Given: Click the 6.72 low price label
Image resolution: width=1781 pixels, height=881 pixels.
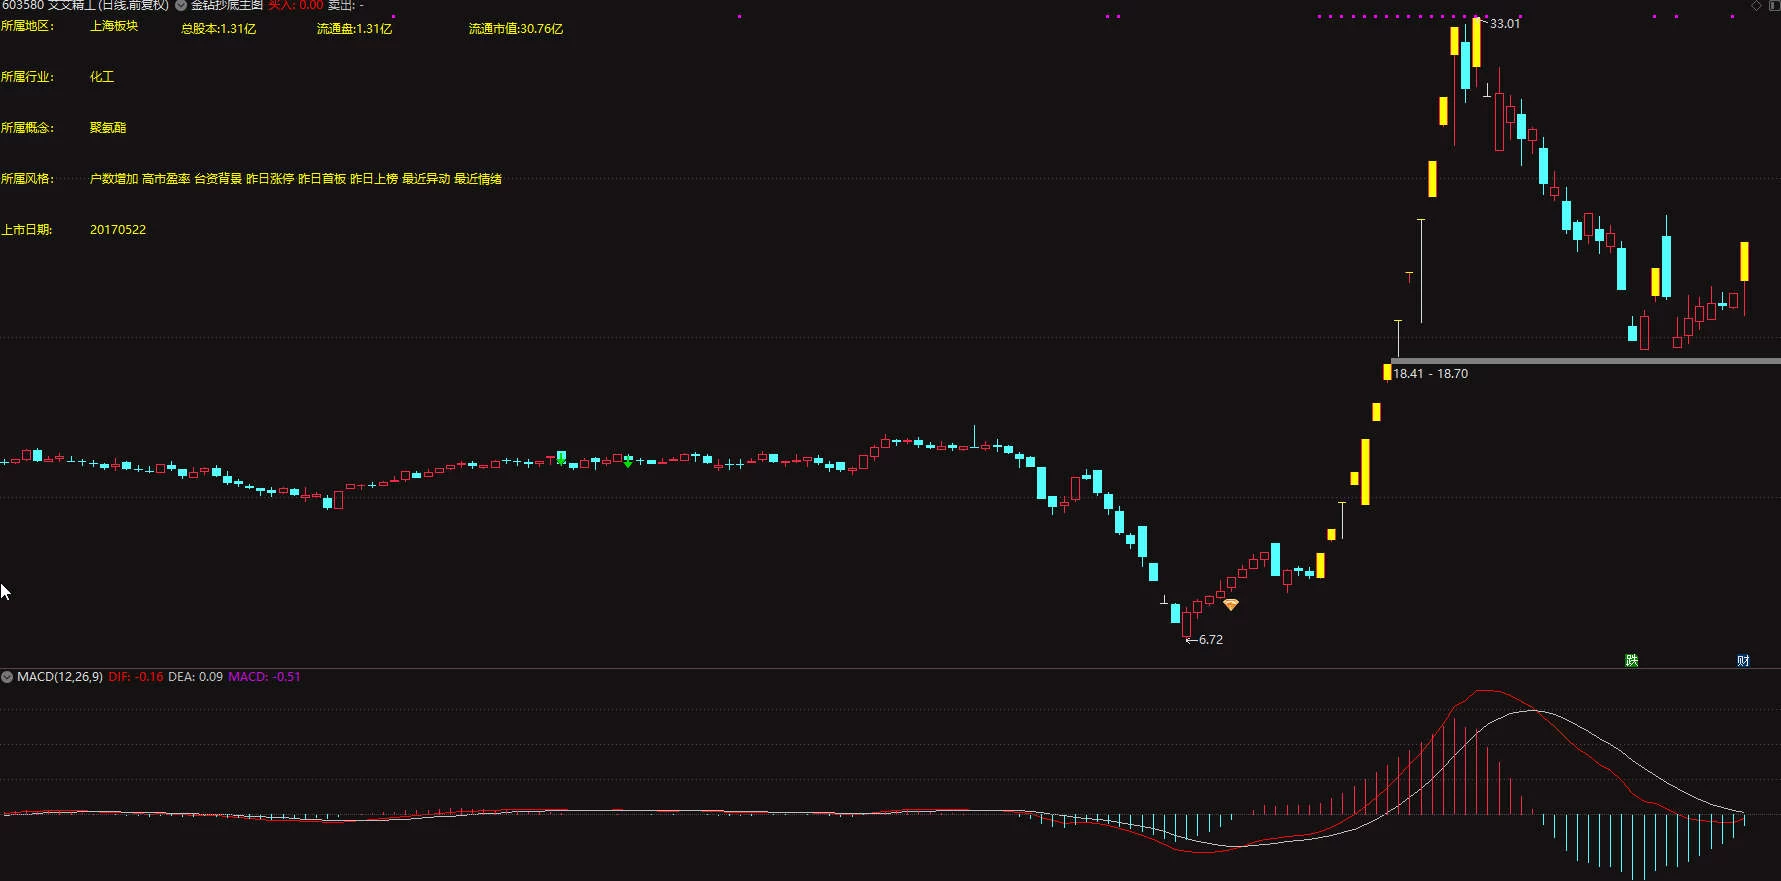Looking at the screenshot, I should point(1211,640).
